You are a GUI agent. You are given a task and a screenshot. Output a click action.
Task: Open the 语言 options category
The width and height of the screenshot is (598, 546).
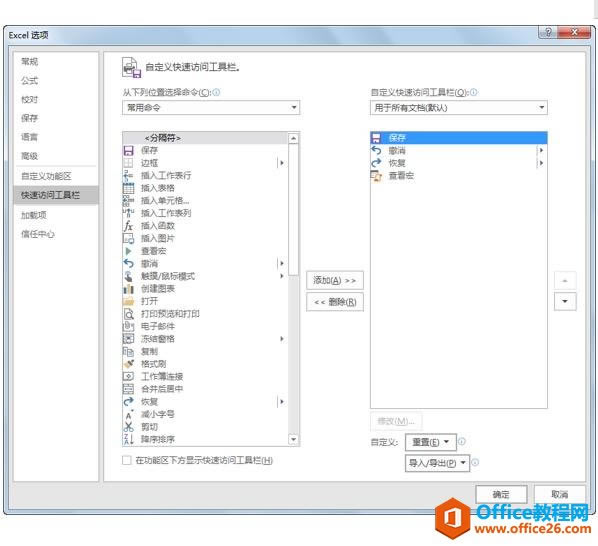pyautogui.click(x=30, y=137)
